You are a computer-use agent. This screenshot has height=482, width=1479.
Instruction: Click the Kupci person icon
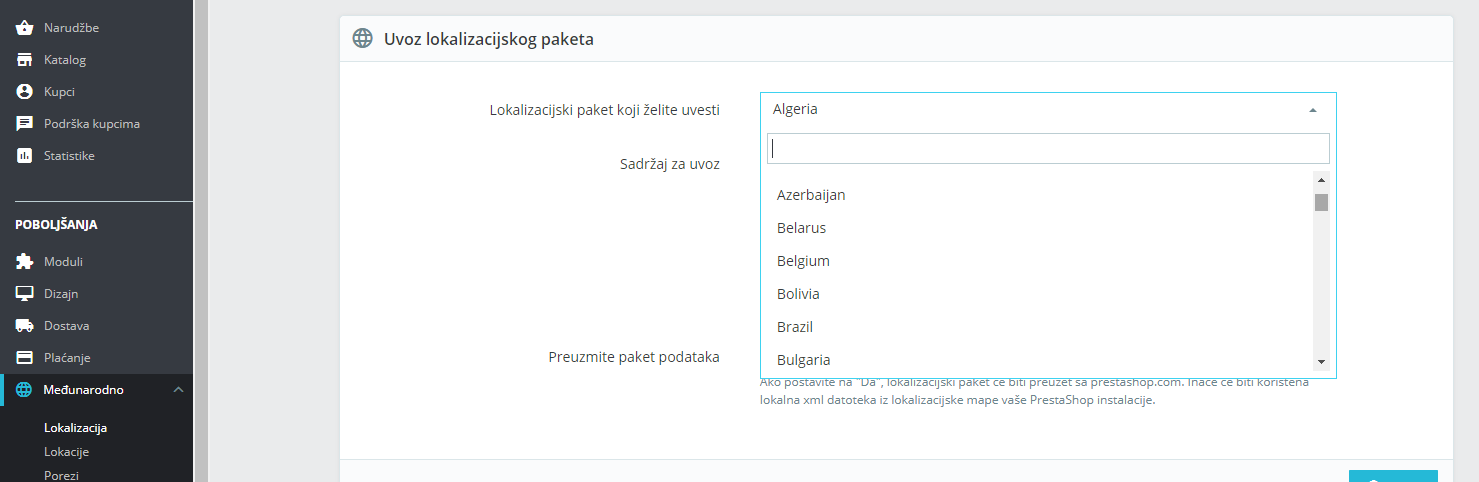25,92
